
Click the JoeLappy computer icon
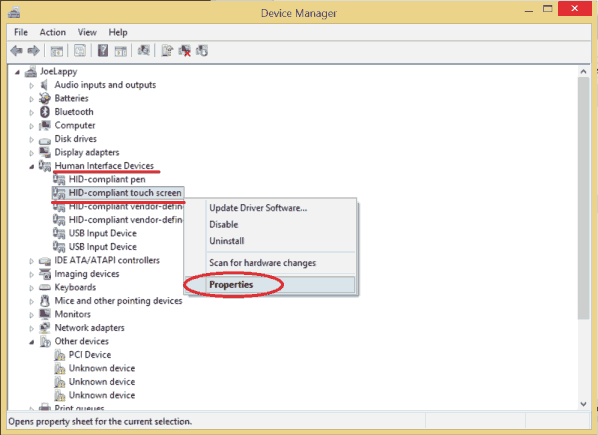[x=31, y=71]
